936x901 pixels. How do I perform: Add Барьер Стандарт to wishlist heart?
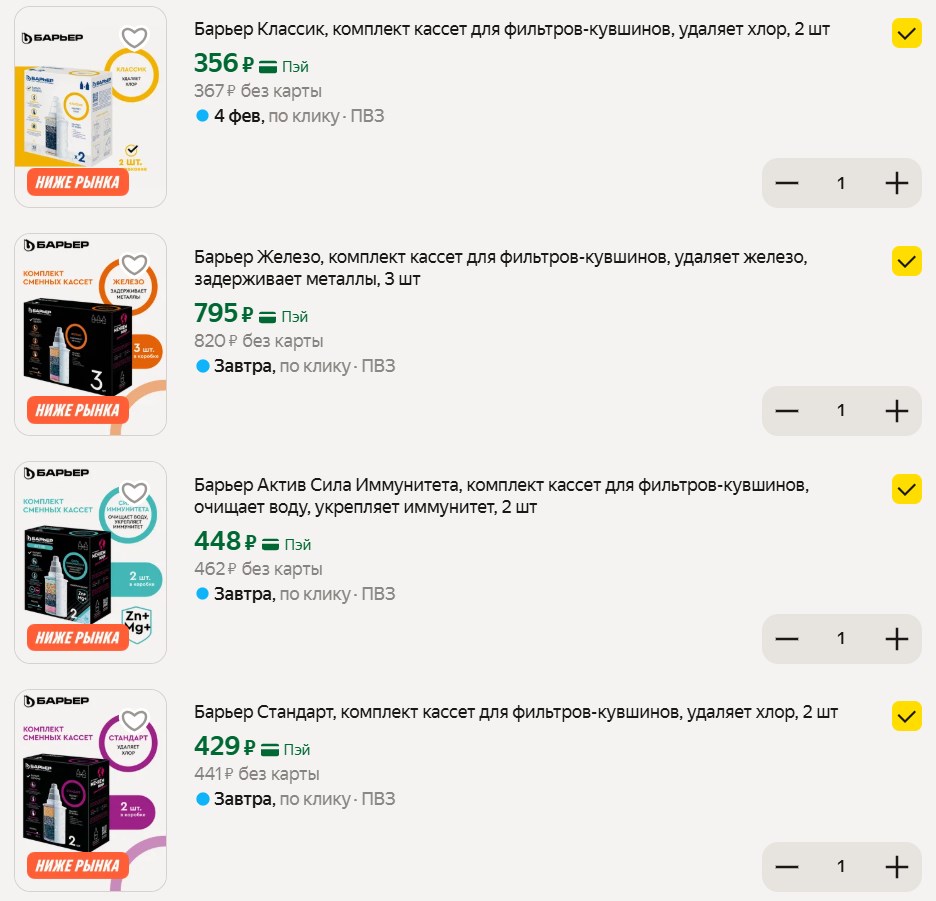click(x=134, y=721)
